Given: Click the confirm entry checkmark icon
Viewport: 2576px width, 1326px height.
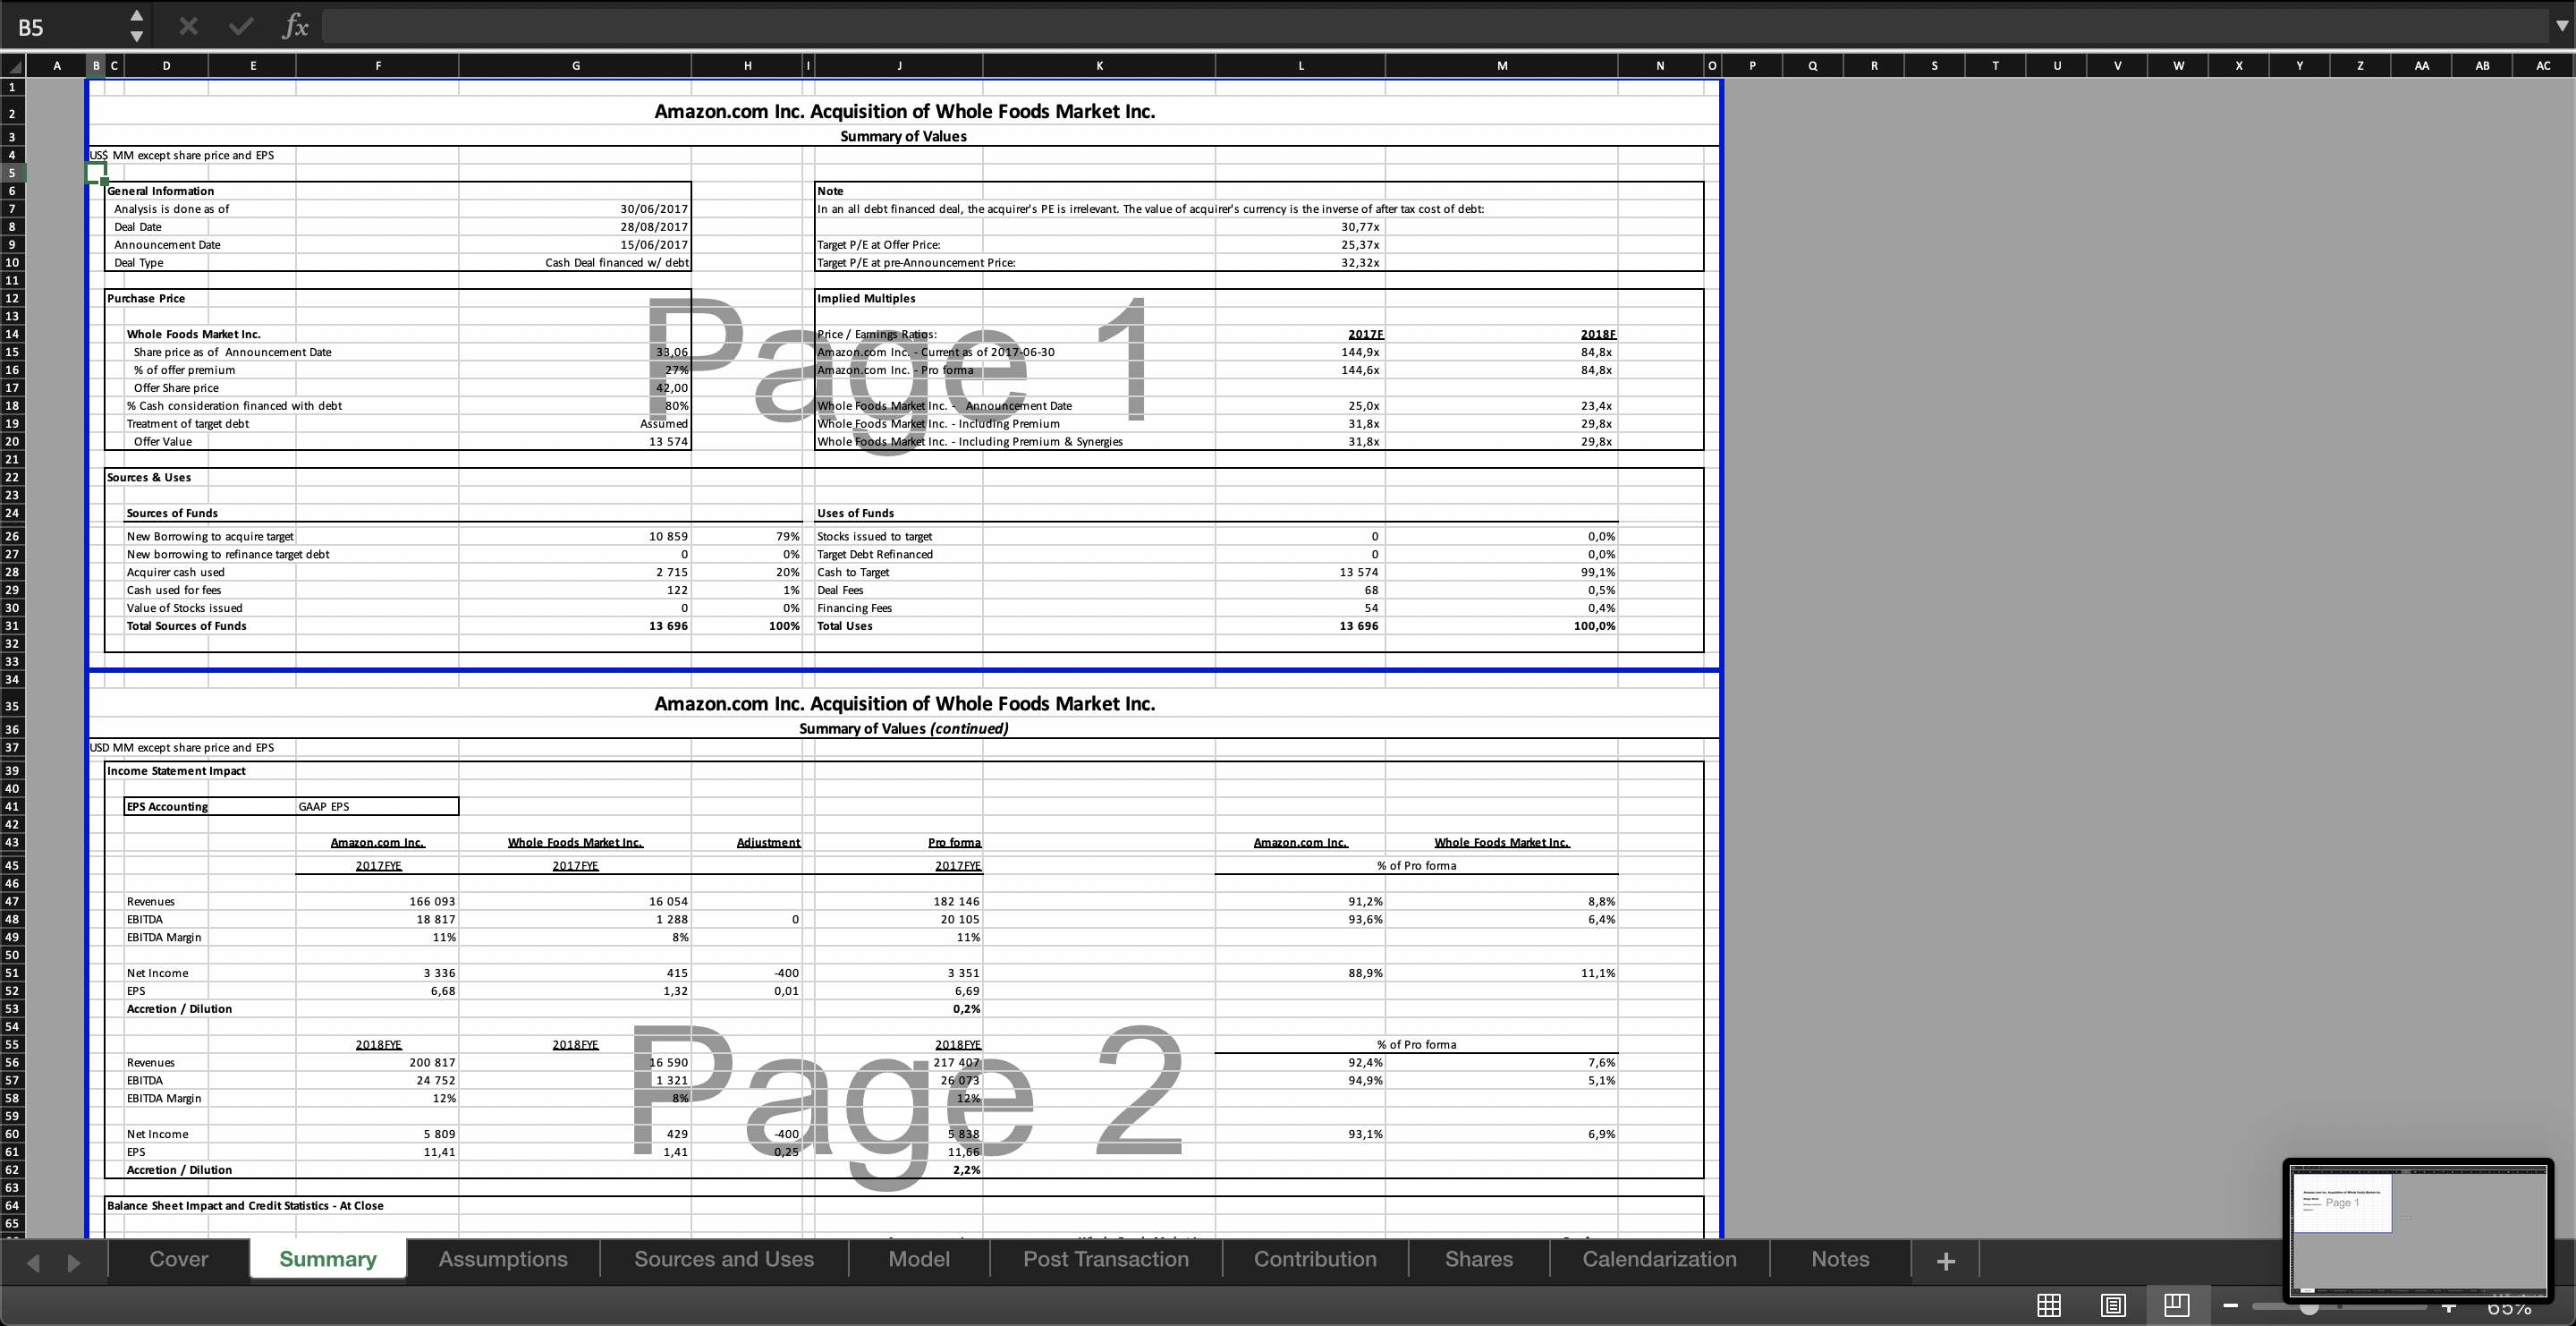Looking at the screenshot, I should pos(240,26).
